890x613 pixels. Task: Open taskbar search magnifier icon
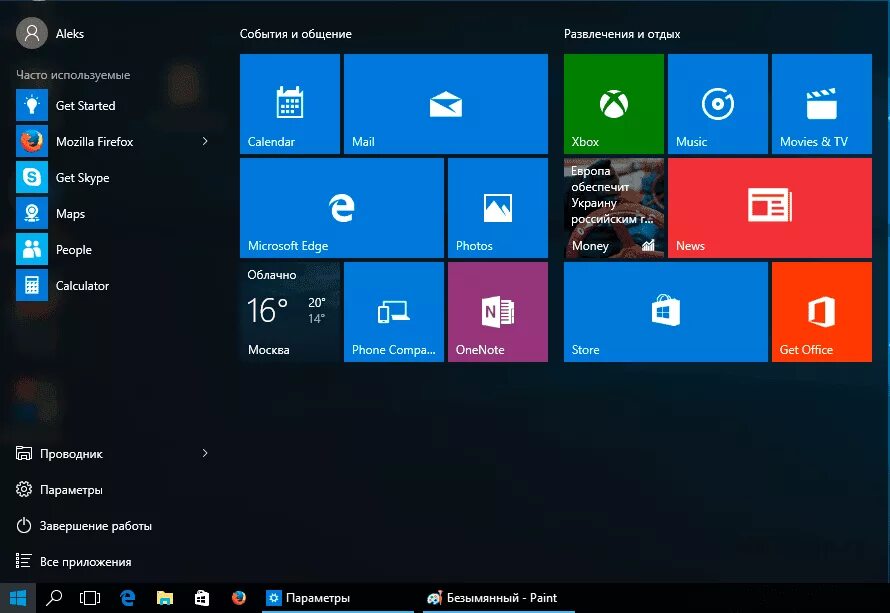point(54,598)
